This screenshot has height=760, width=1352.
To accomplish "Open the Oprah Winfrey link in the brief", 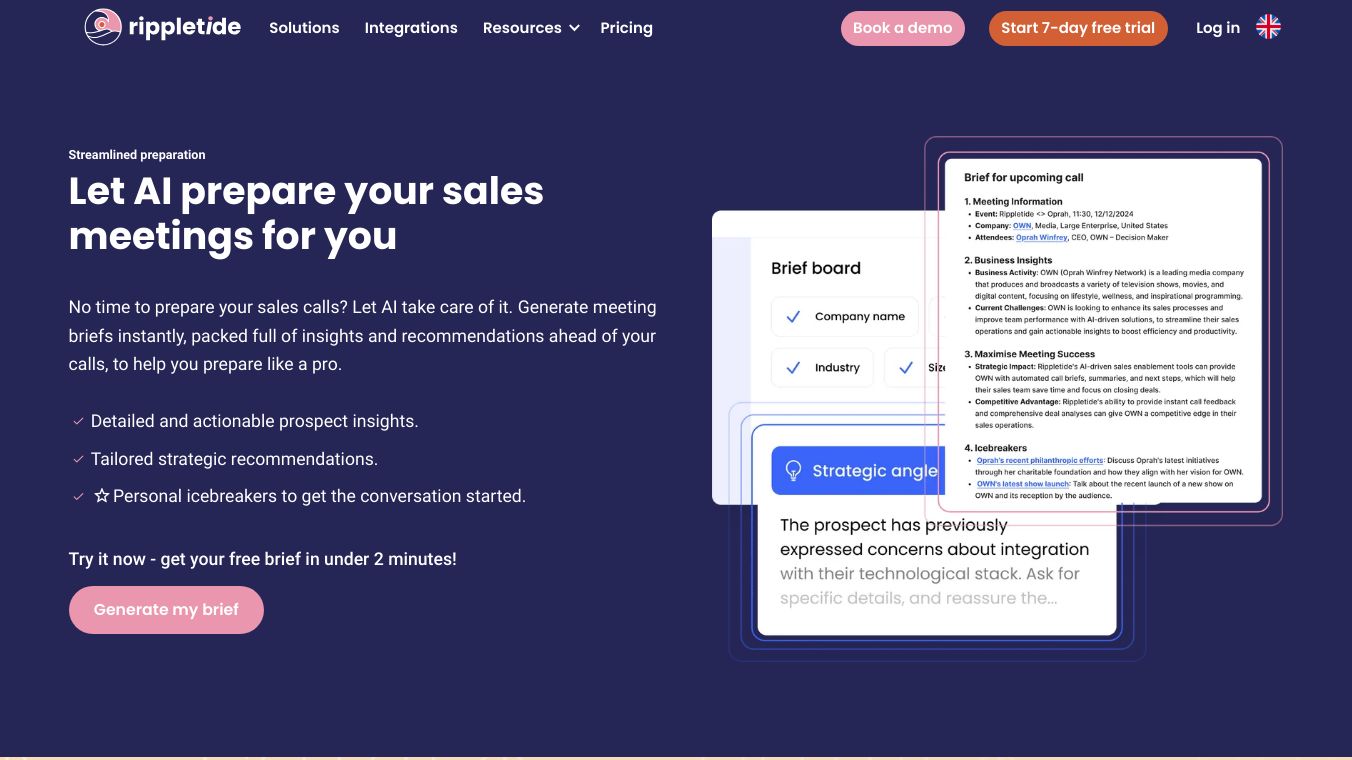I will (x=1041, y=238).
